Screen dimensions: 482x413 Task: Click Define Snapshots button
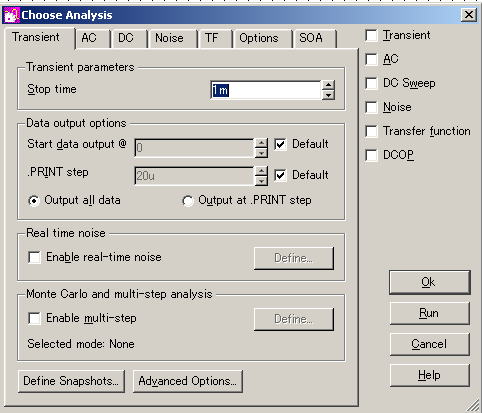coord(71,381)
